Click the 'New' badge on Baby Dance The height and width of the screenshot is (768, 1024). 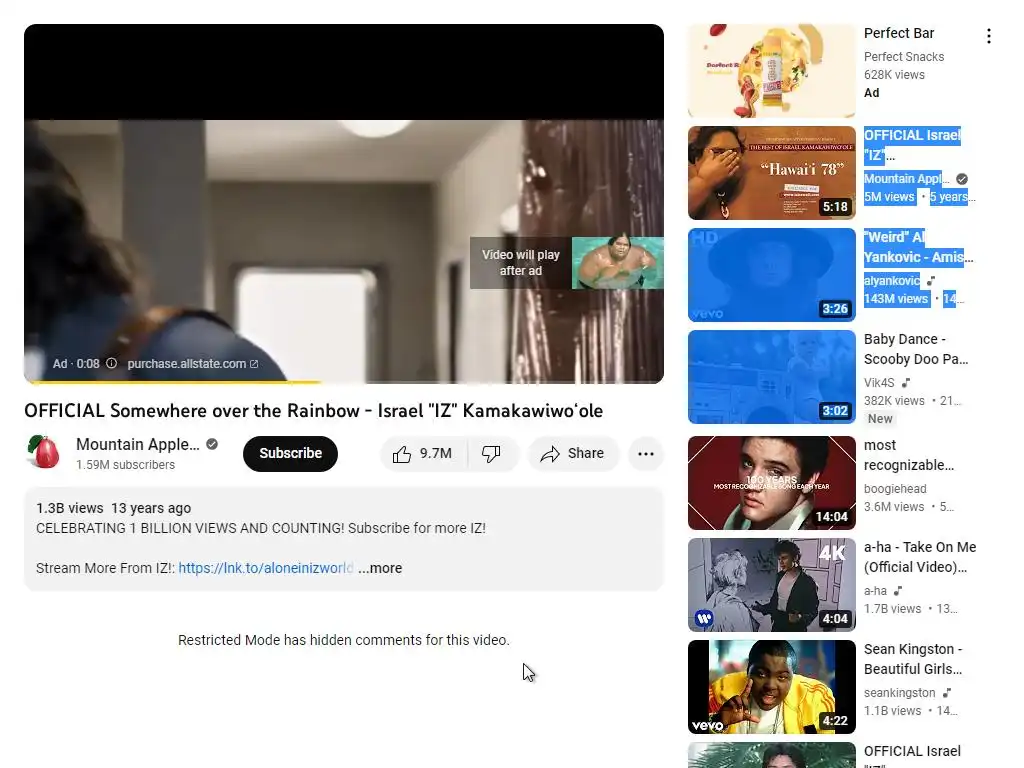click(880, 419)
